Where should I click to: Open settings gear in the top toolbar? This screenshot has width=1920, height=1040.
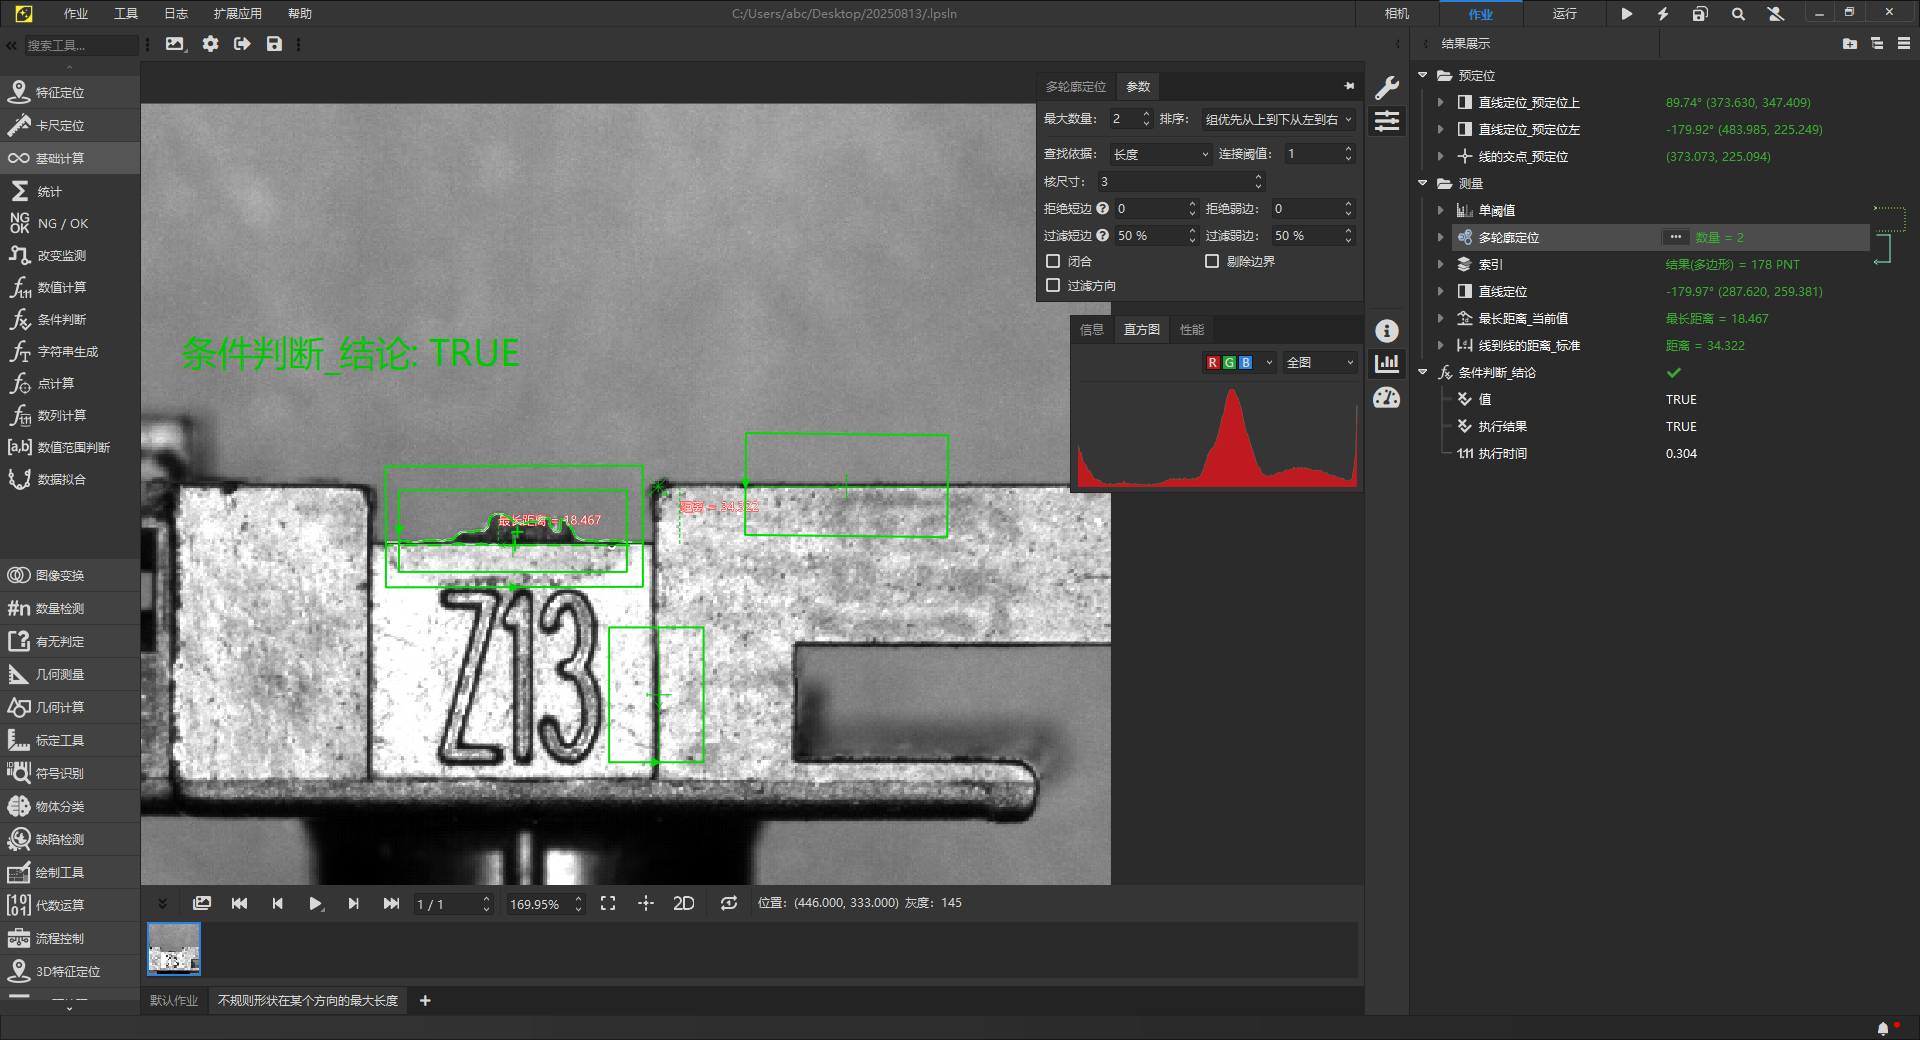(210, 44)
